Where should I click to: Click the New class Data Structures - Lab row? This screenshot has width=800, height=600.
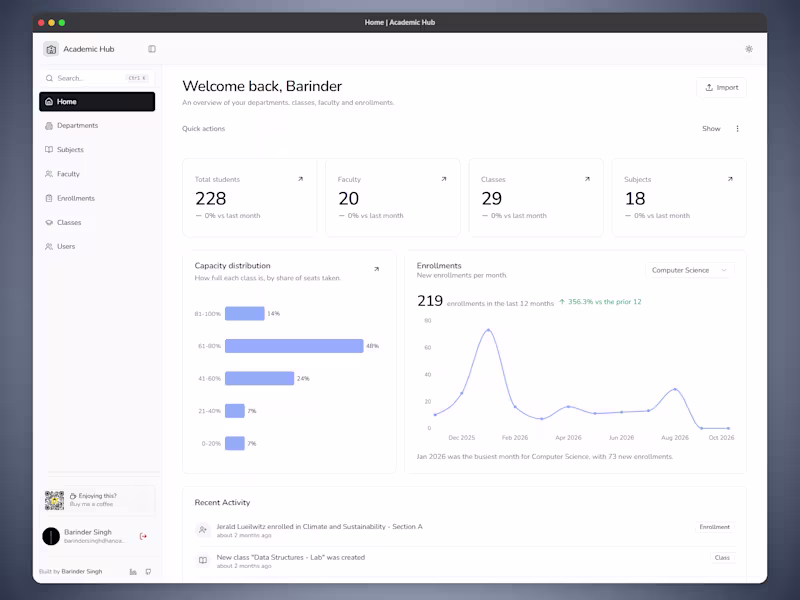tap(464, 561)
